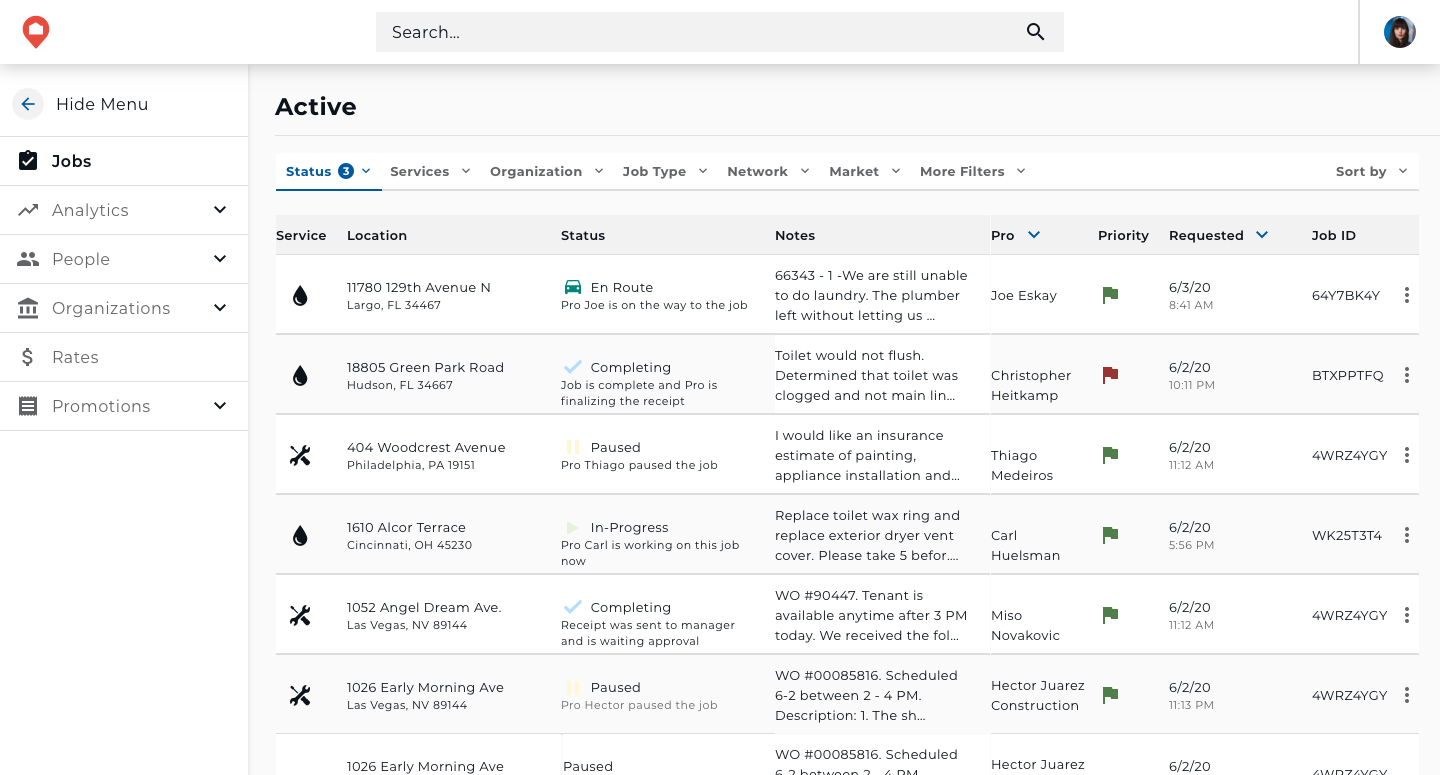Image resolution: width=1440 pixels, height=775 pixels.
Task: Click the water drop icon for 1610 Alcor Terrace
Action: [300, 536]
